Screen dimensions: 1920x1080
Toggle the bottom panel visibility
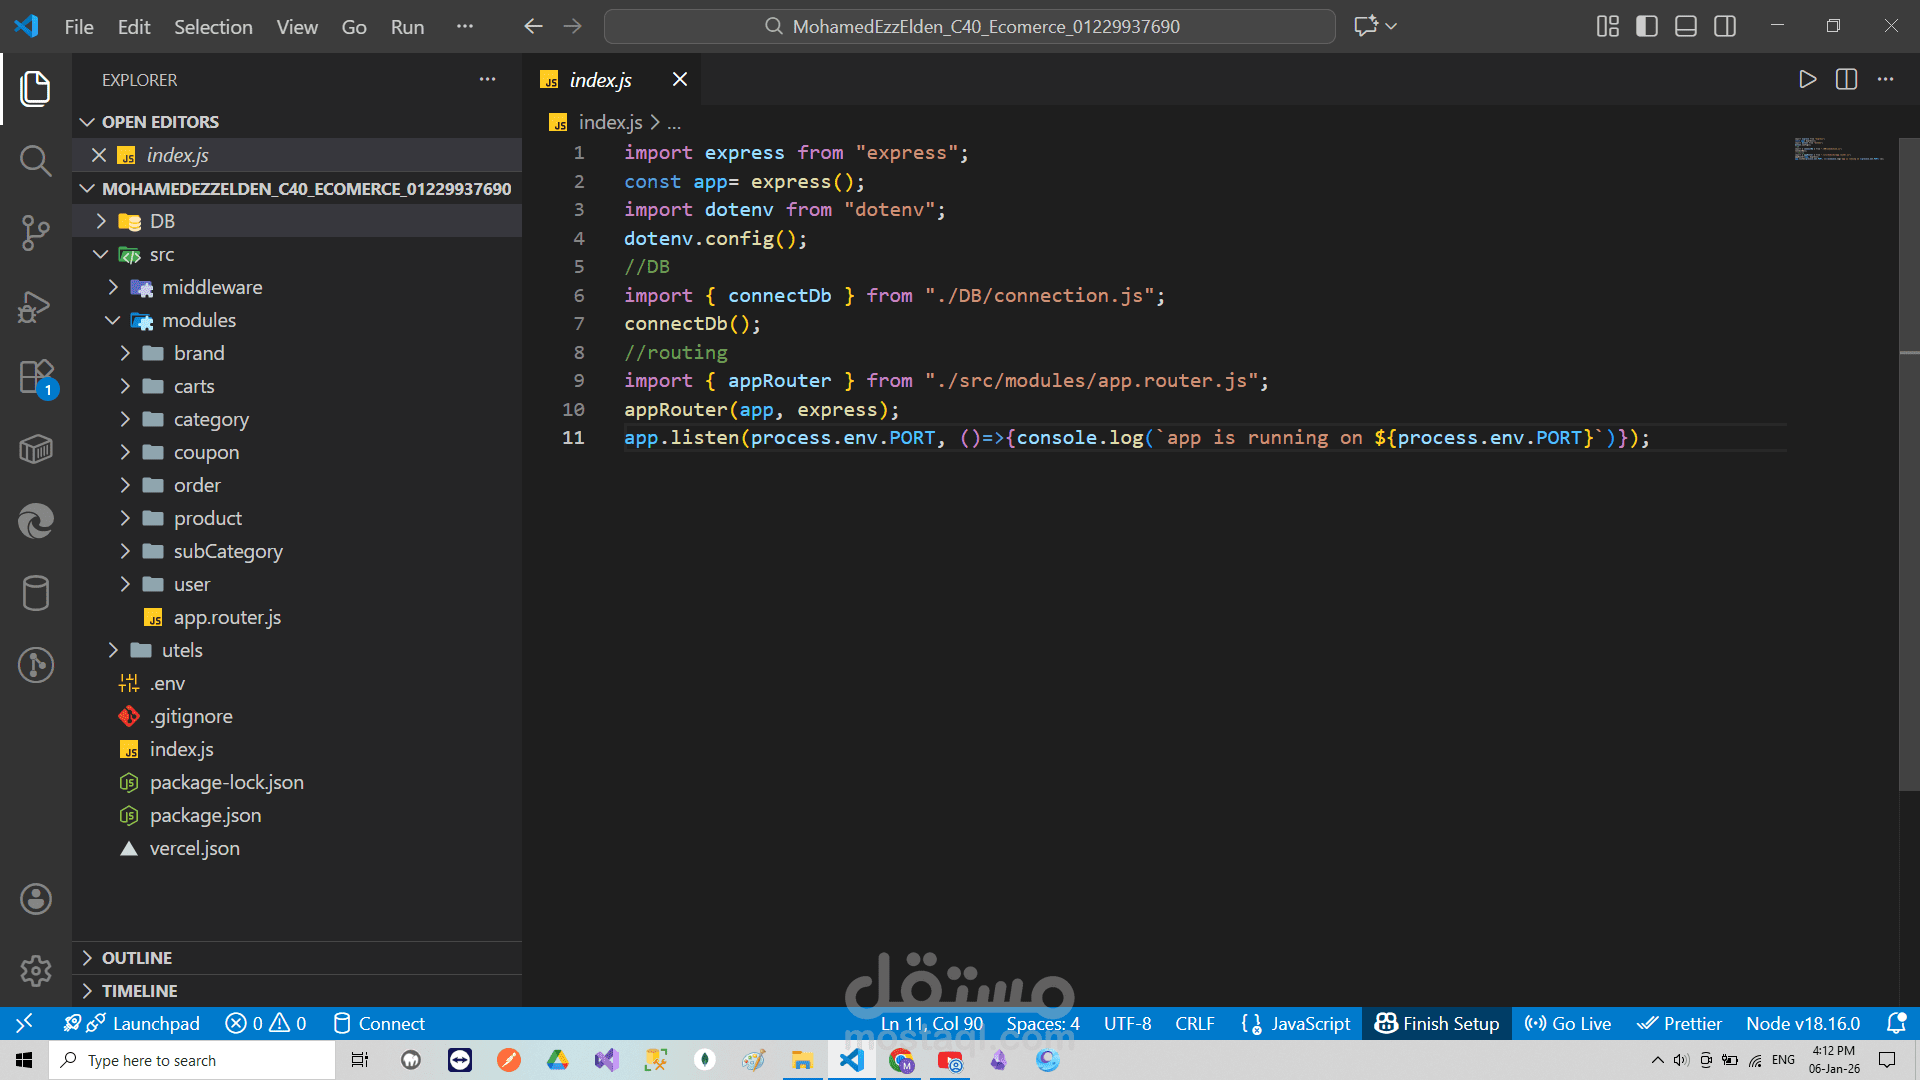1685,26
